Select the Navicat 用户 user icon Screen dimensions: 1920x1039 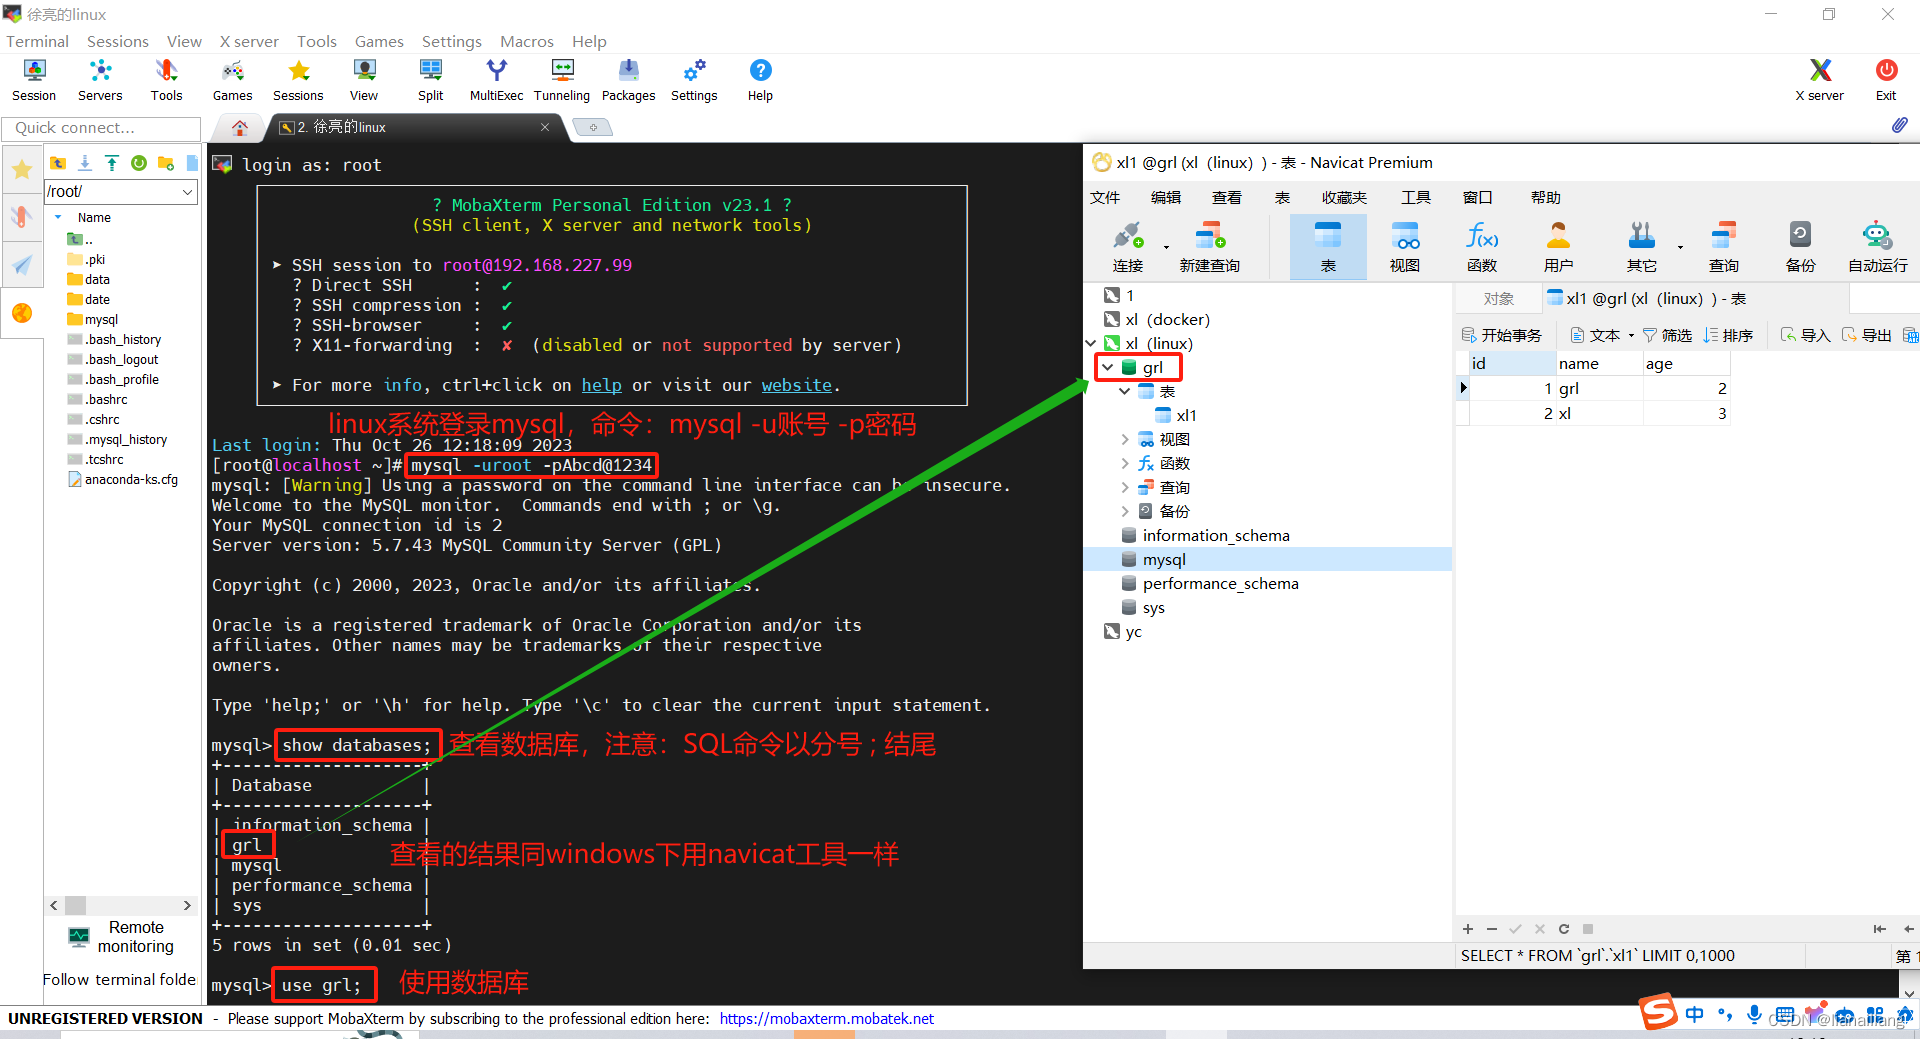tap(1558, 247)
